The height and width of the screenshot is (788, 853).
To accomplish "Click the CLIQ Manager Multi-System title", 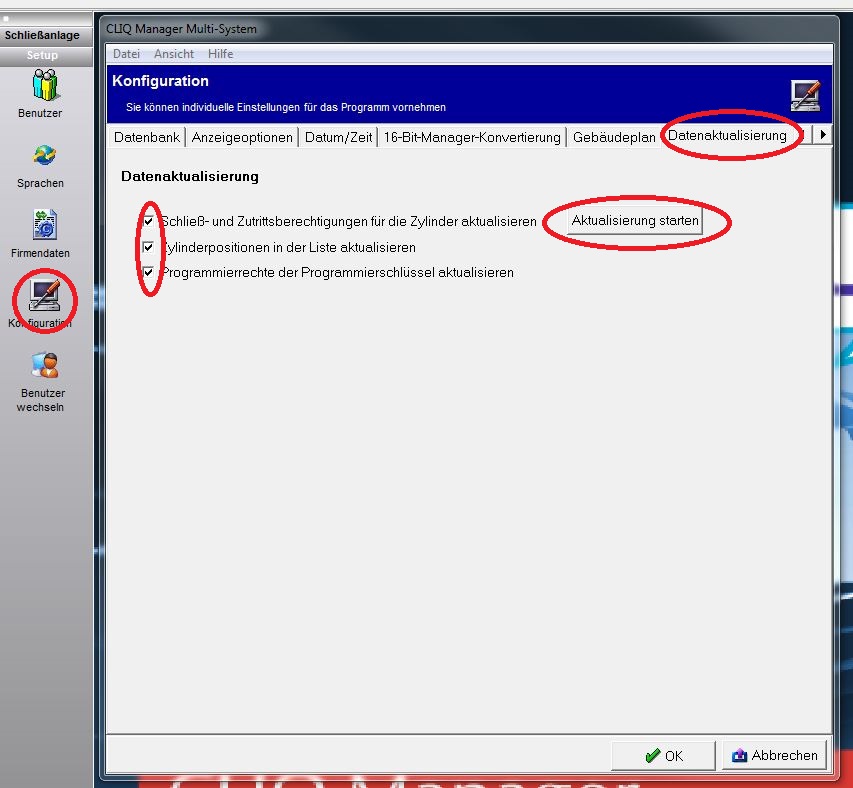I will [x=181, y=29].
